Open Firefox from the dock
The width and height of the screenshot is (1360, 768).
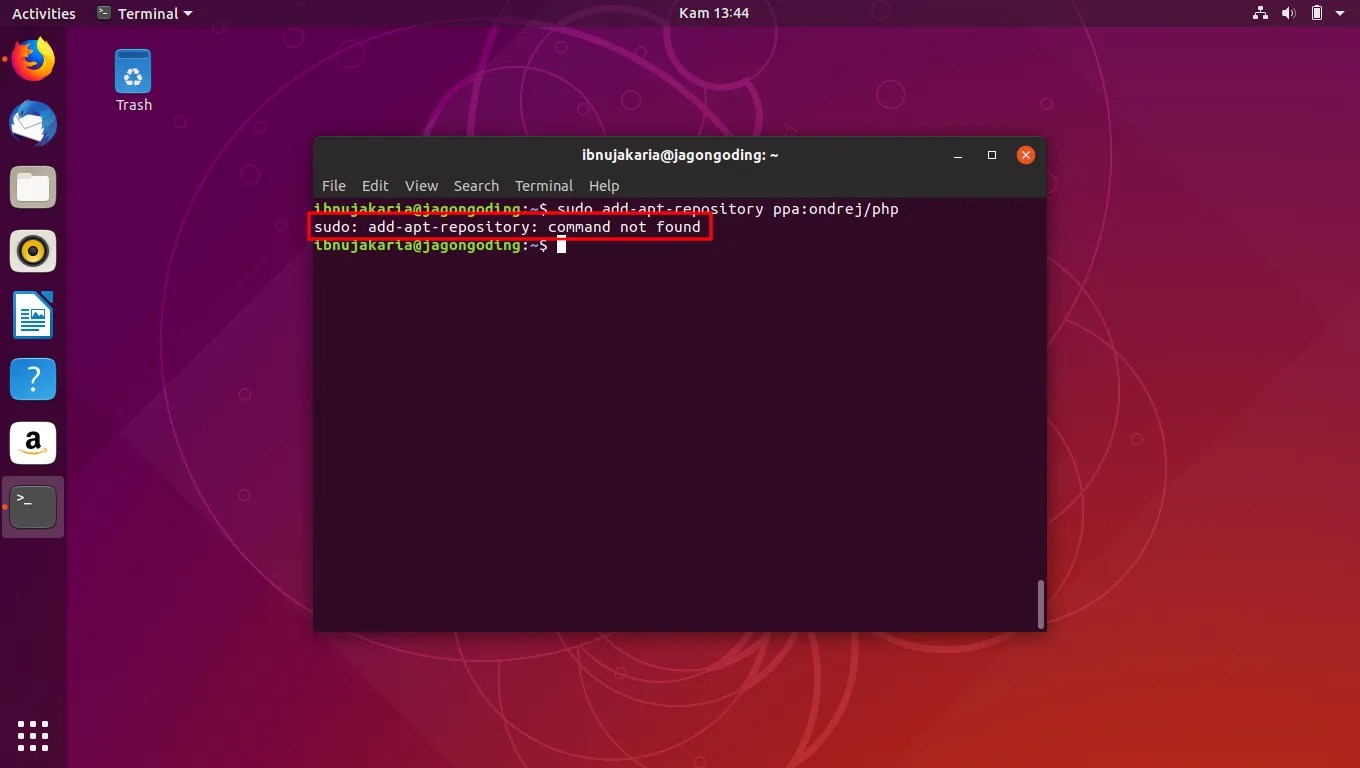[33, 59]
